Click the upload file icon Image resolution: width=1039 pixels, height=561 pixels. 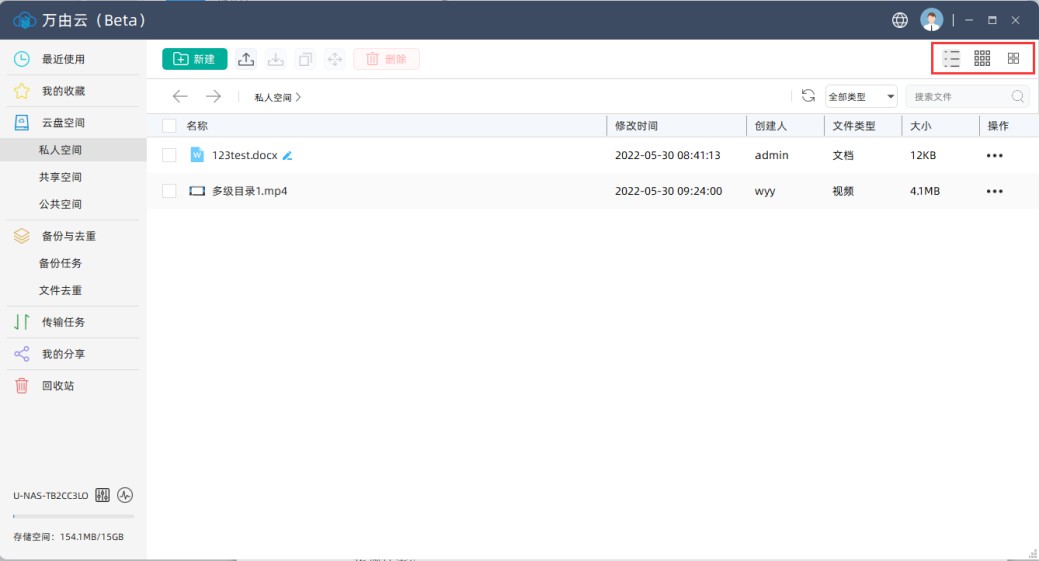click(x=246, y=59)
